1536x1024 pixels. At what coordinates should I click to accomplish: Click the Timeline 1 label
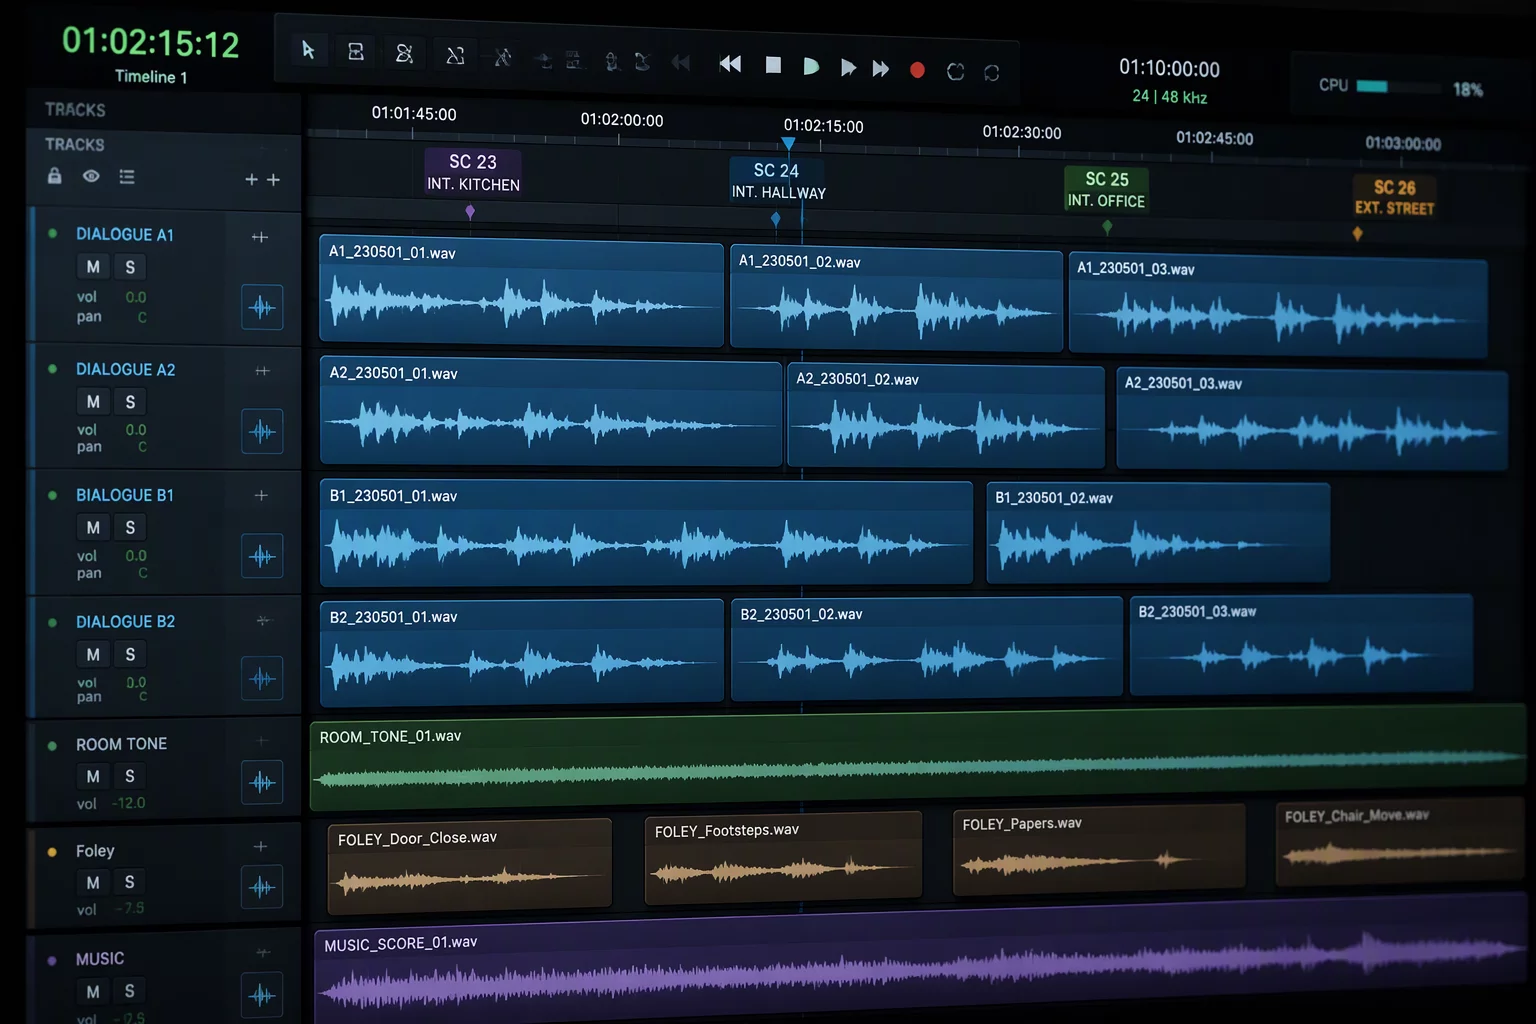[151, 77]
